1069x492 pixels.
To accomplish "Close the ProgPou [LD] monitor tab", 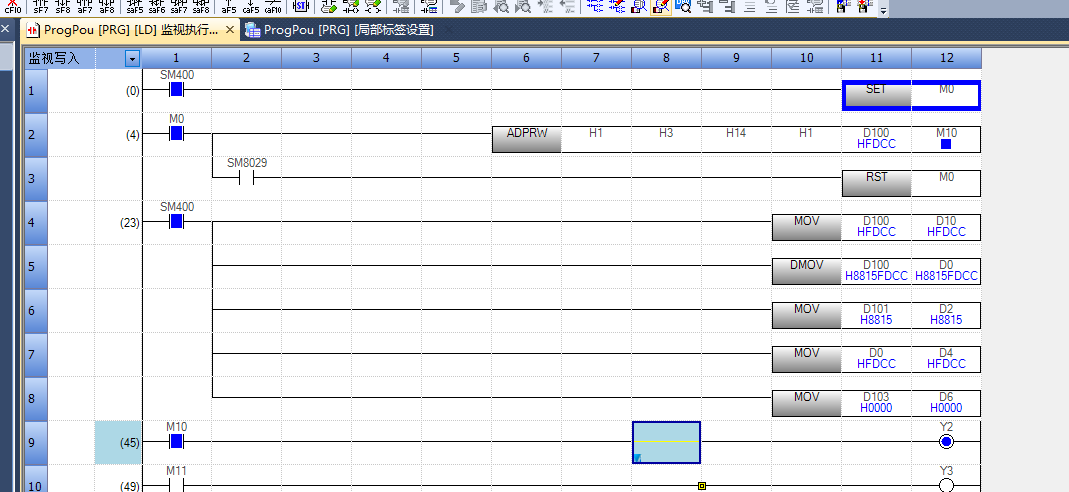I will point(230,30).
